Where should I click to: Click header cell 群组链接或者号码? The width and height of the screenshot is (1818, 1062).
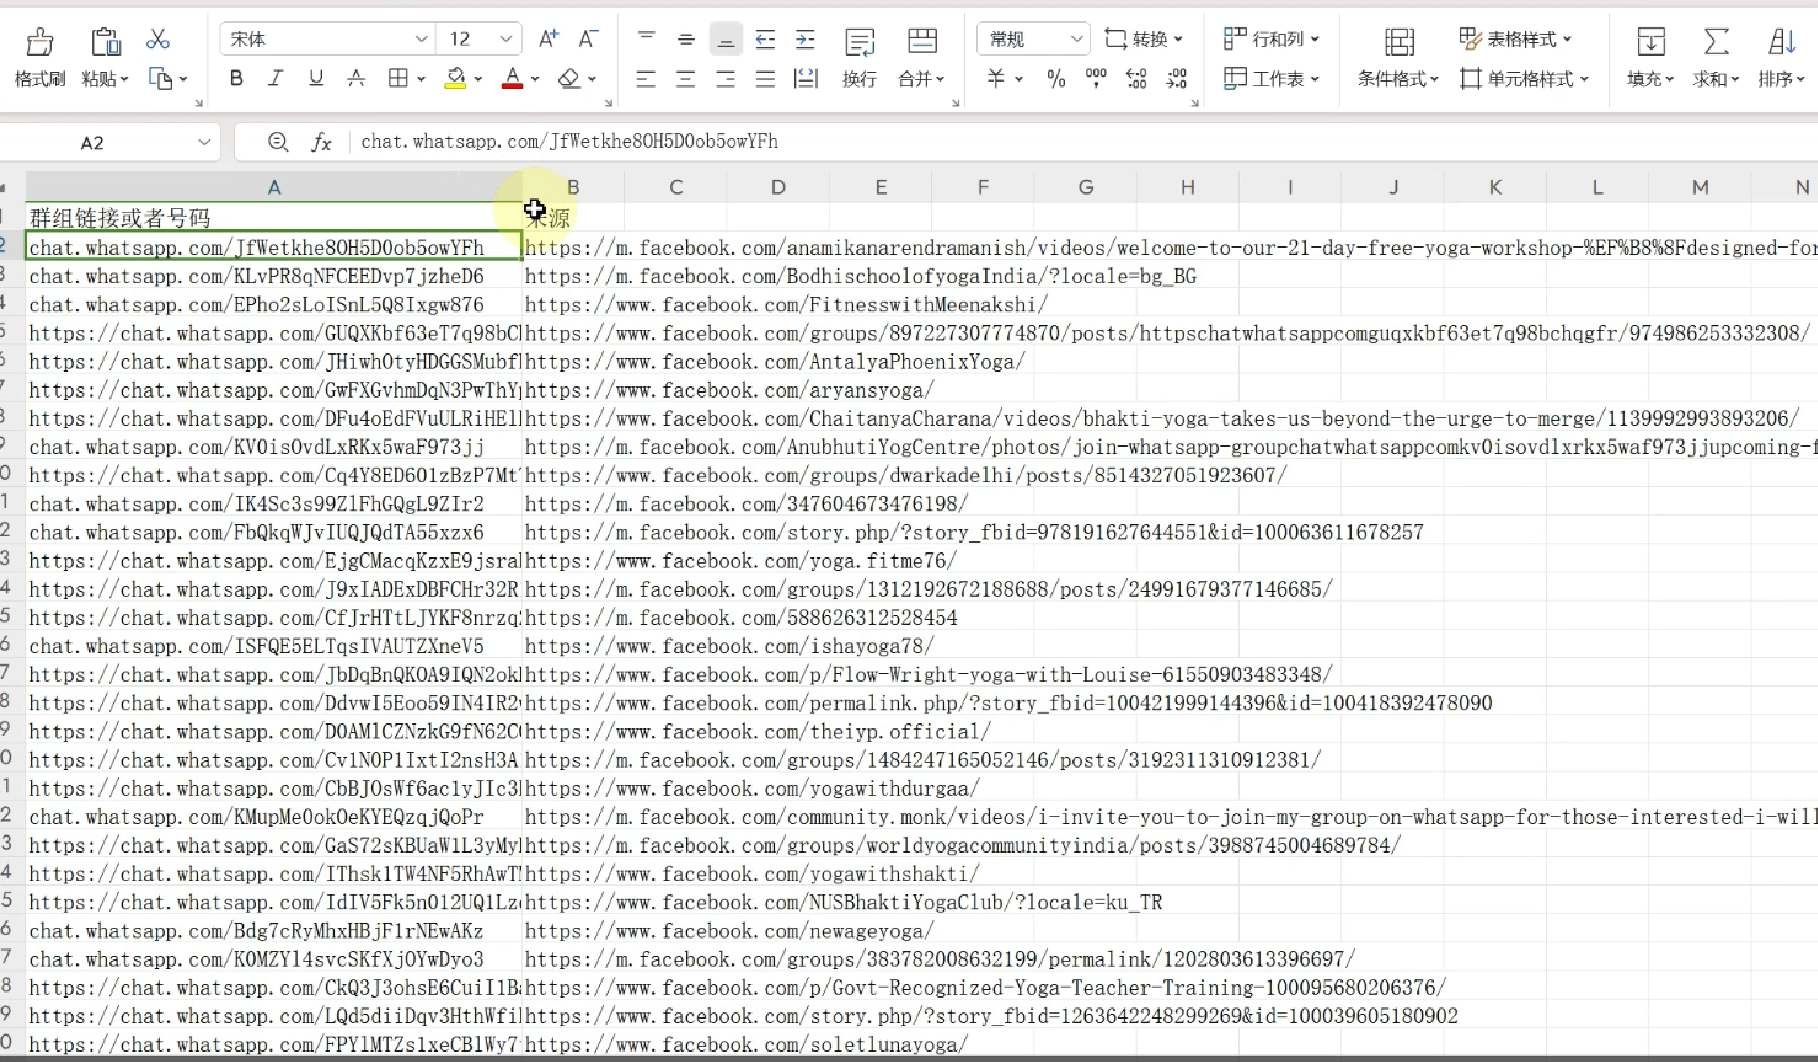tap(274, 218)
